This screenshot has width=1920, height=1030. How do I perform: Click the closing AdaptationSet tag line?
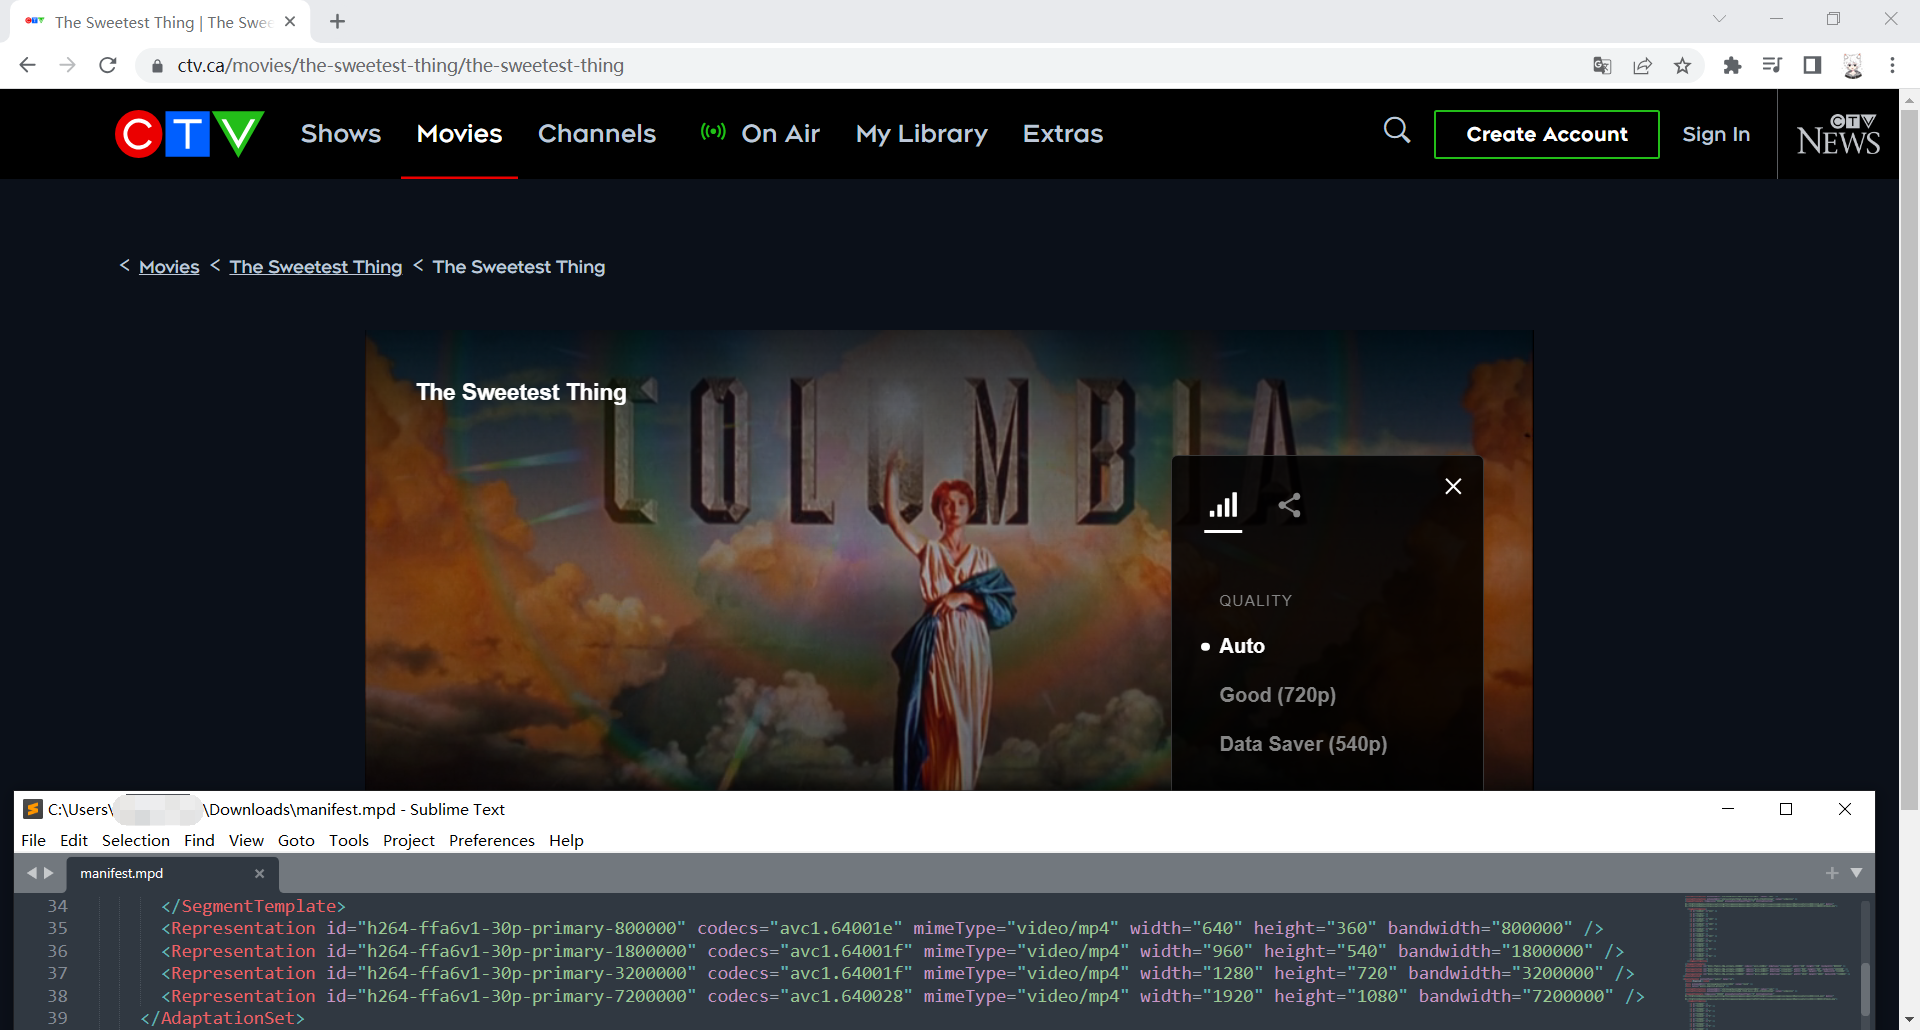pyautogui.click(x=223, y=1018)
